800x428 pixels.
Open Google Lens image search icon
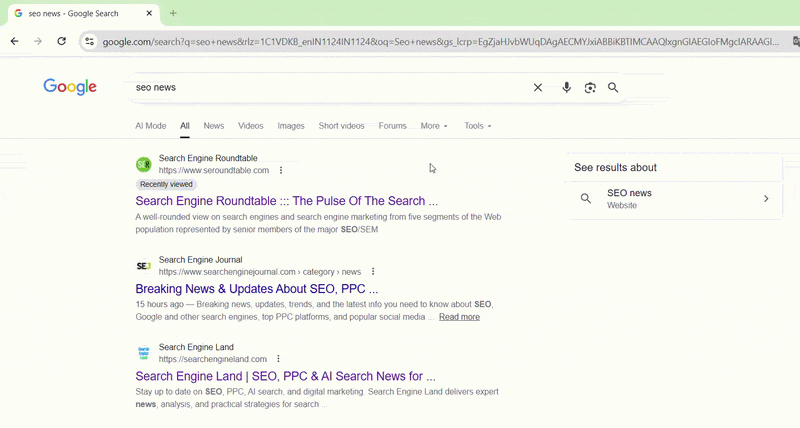[x=590, y=88]
